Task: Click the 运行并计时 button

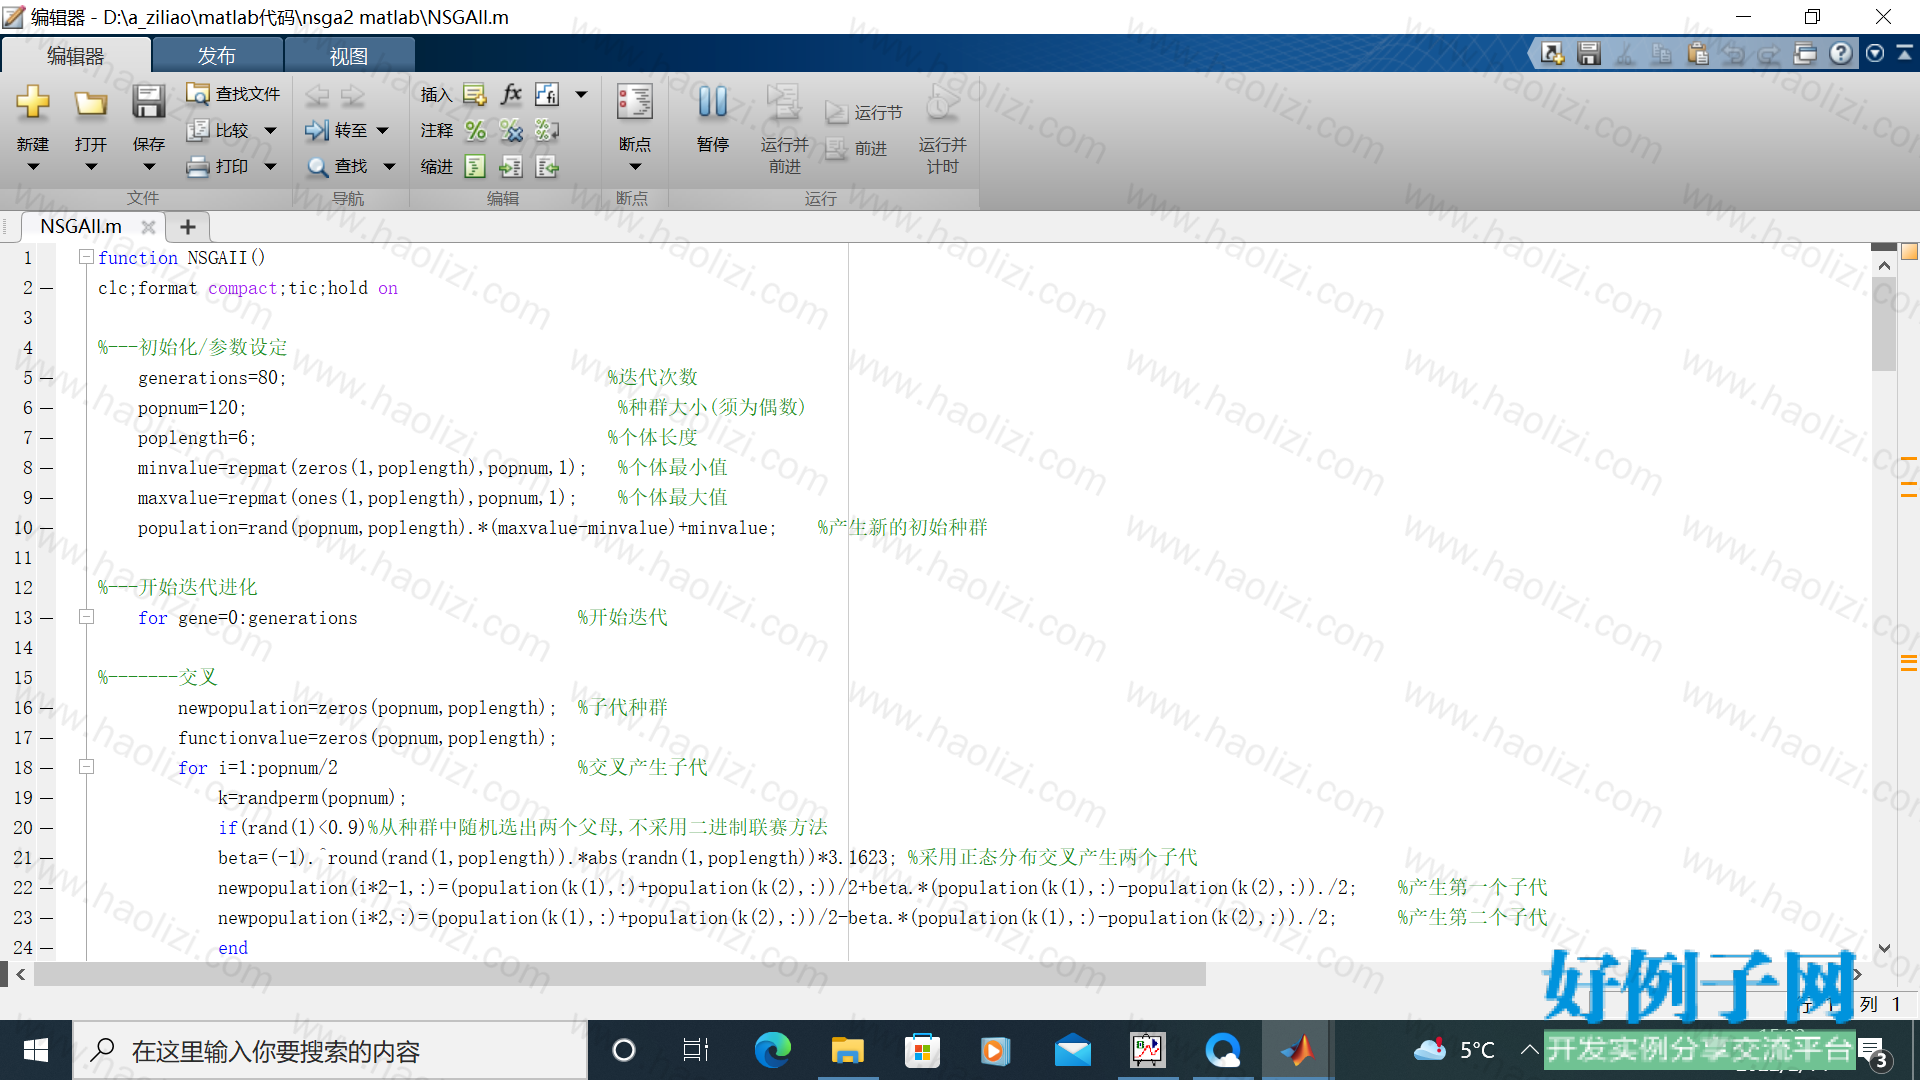Action: point(942,128)
